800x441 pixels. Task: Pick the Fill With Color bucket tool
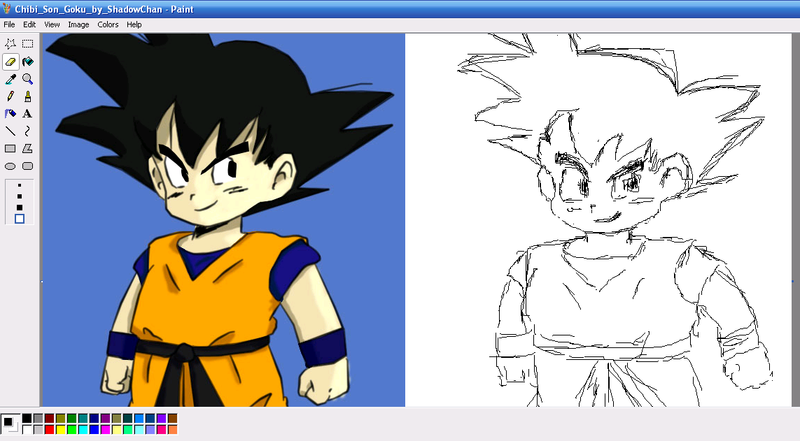28,62
